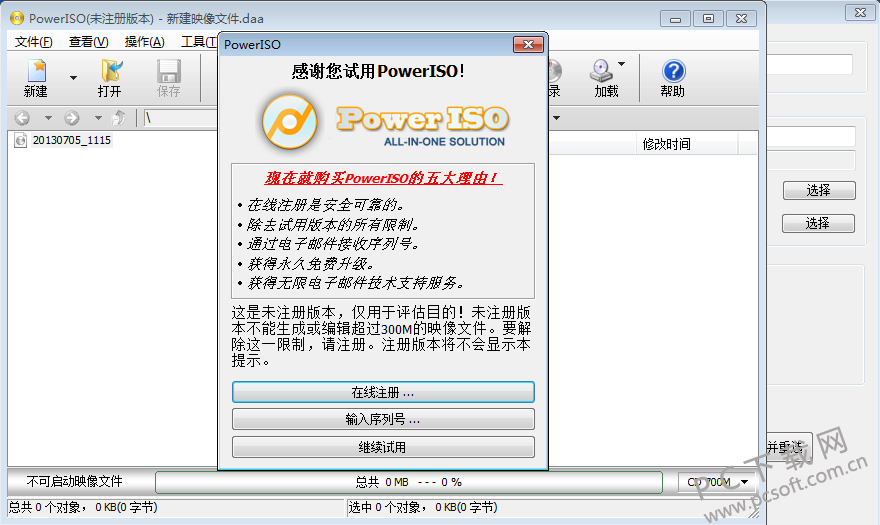Screen dimensions: 880x525
Task: Click the 修改时间 column header
Action: 666,144
